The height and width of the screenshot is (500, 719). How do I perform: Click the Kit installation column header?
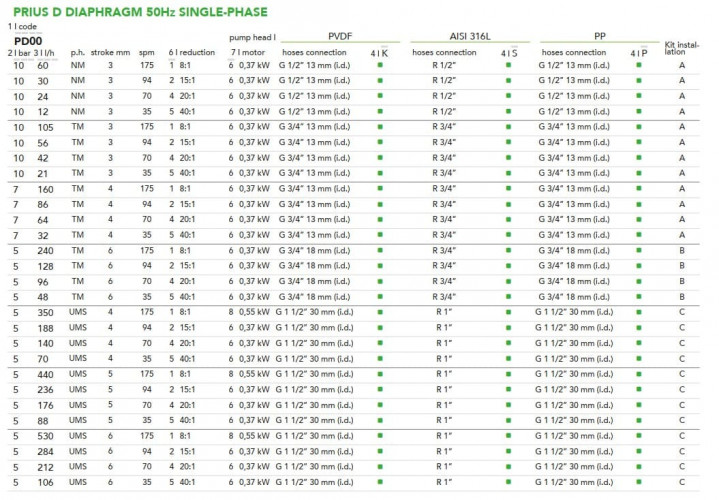[682, 49]
